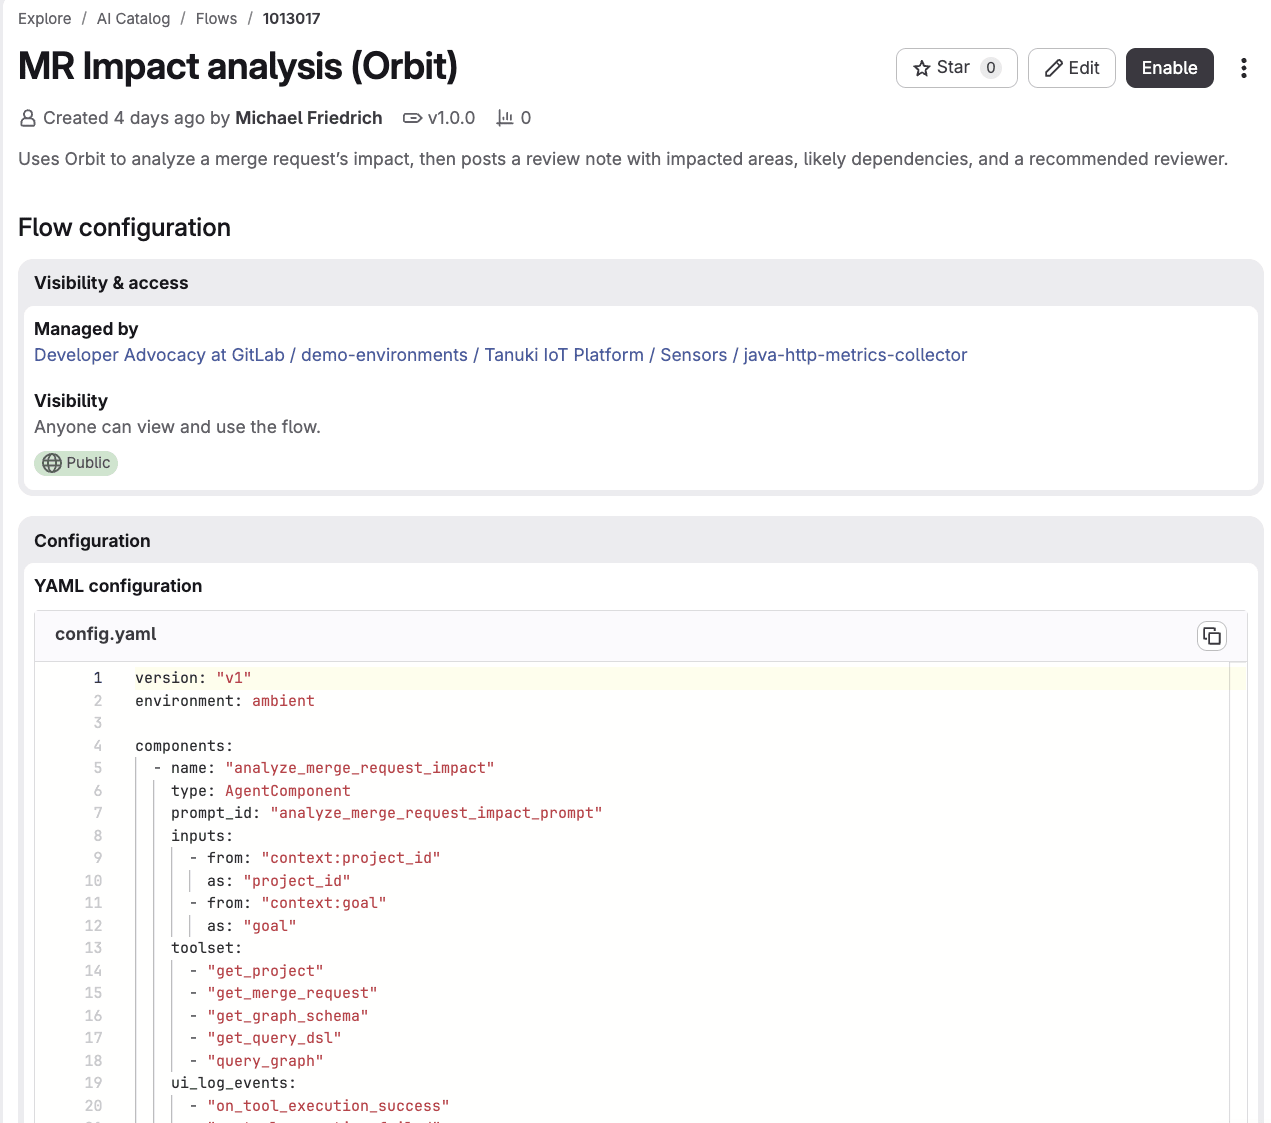Click the code viewer vertical scrollbar
The width and height of the screenshot is (1271, 1123).
tap(1238, 892)
